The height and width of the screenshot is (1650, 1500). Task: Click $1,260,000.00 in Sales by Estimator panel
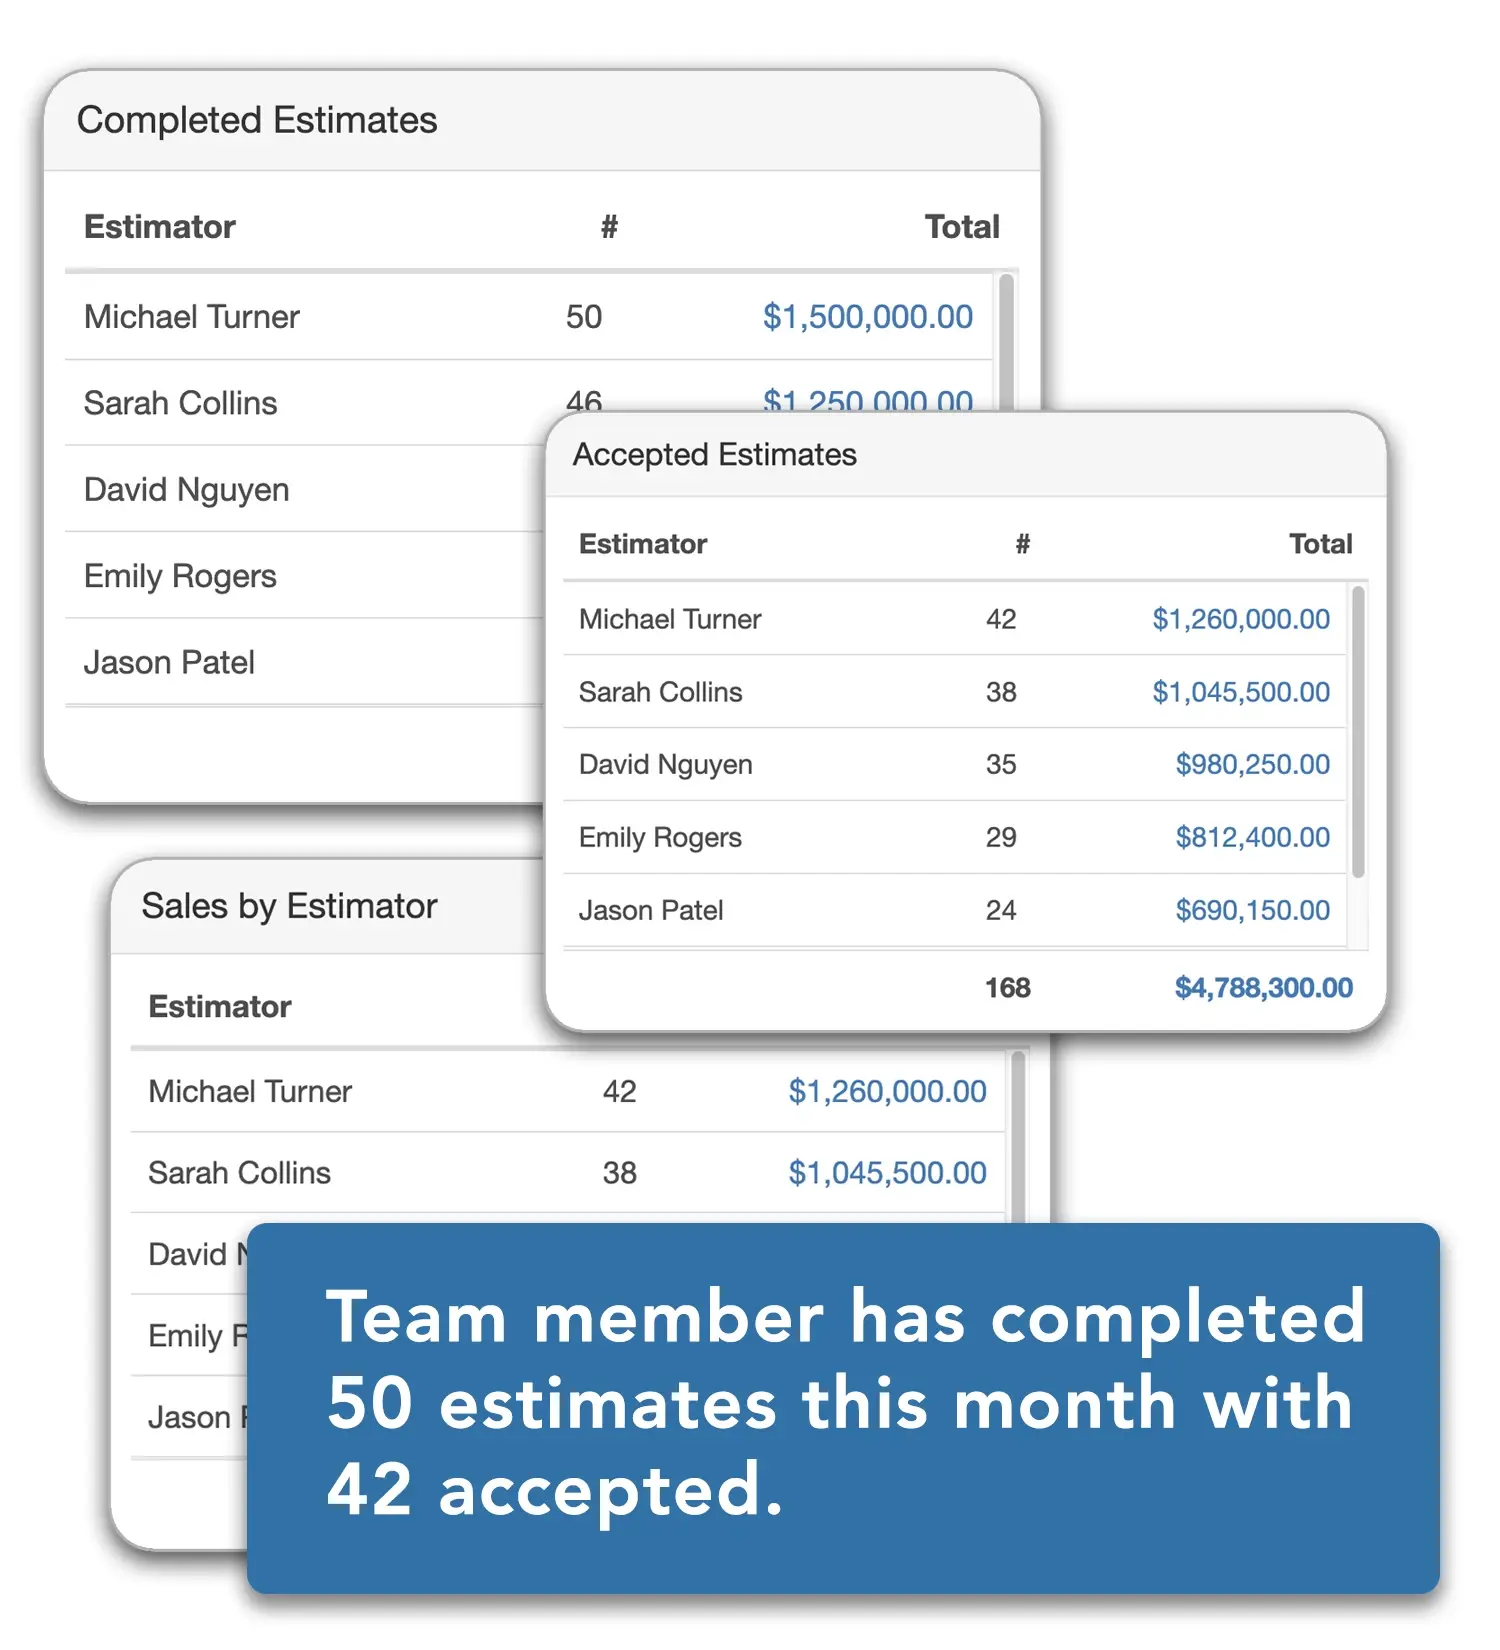pyautogui.click(x=887, y=1091)
